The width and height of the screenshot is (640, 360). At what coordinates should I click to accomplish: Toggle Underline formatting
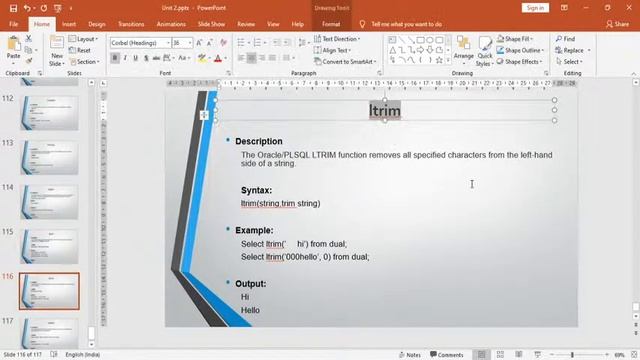tap(136, 58)
